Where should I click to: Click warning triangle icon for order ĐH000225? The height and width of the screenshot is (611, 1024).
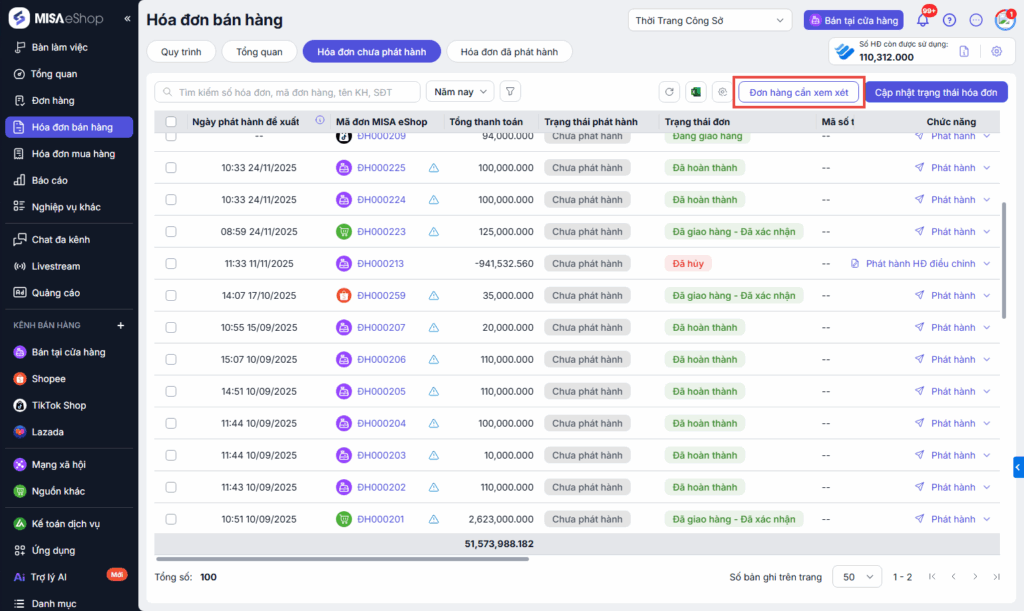click(x=434, y=168)
